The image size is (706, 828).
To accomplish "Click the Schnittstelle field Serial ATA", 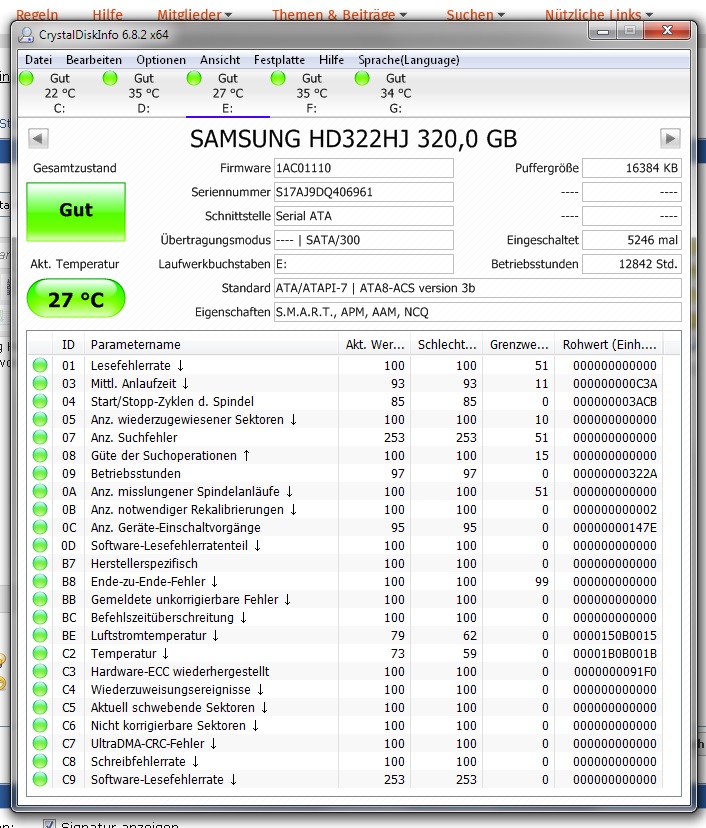I will (363, 216).
